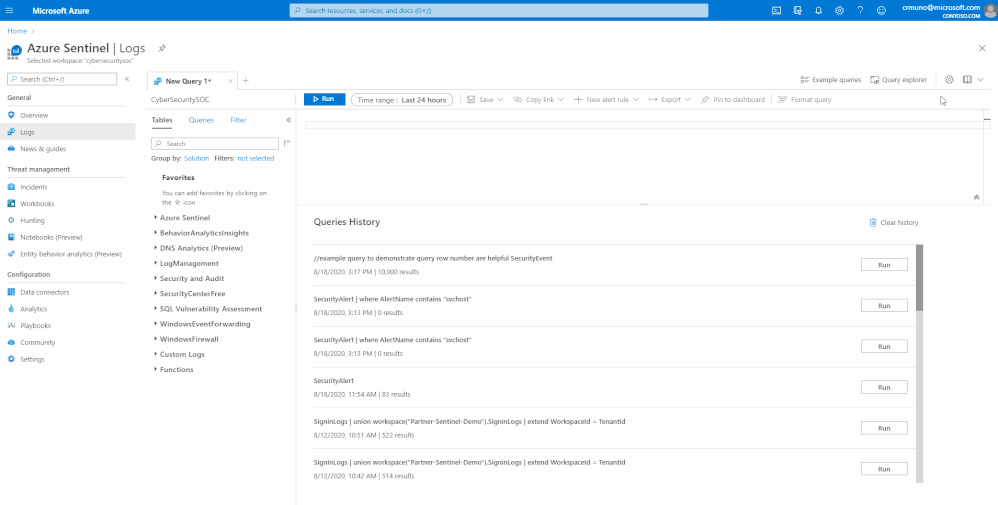Screen dimensions: 998x505
Task: Click the Queries History scrollbar thumb
Action: point(919,278)
